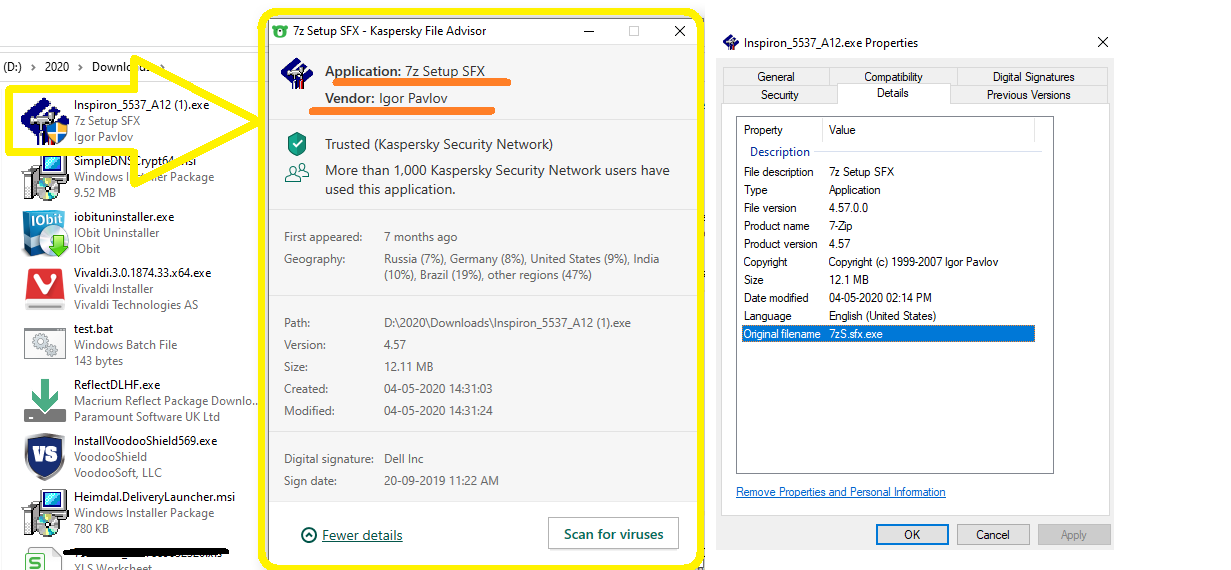Click the IObit Uninstaller file icon
1231x570 pixels.
tap(44, 232)
